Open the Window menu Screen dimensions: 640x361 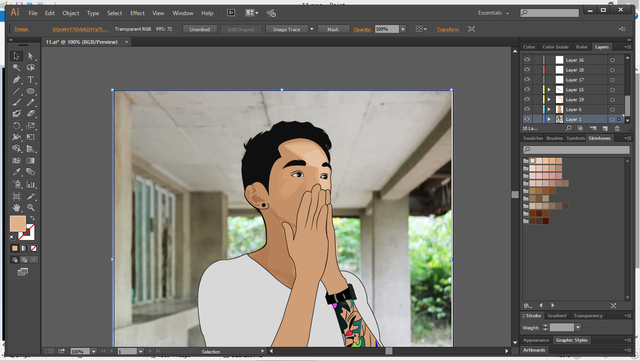pos(182,13)
